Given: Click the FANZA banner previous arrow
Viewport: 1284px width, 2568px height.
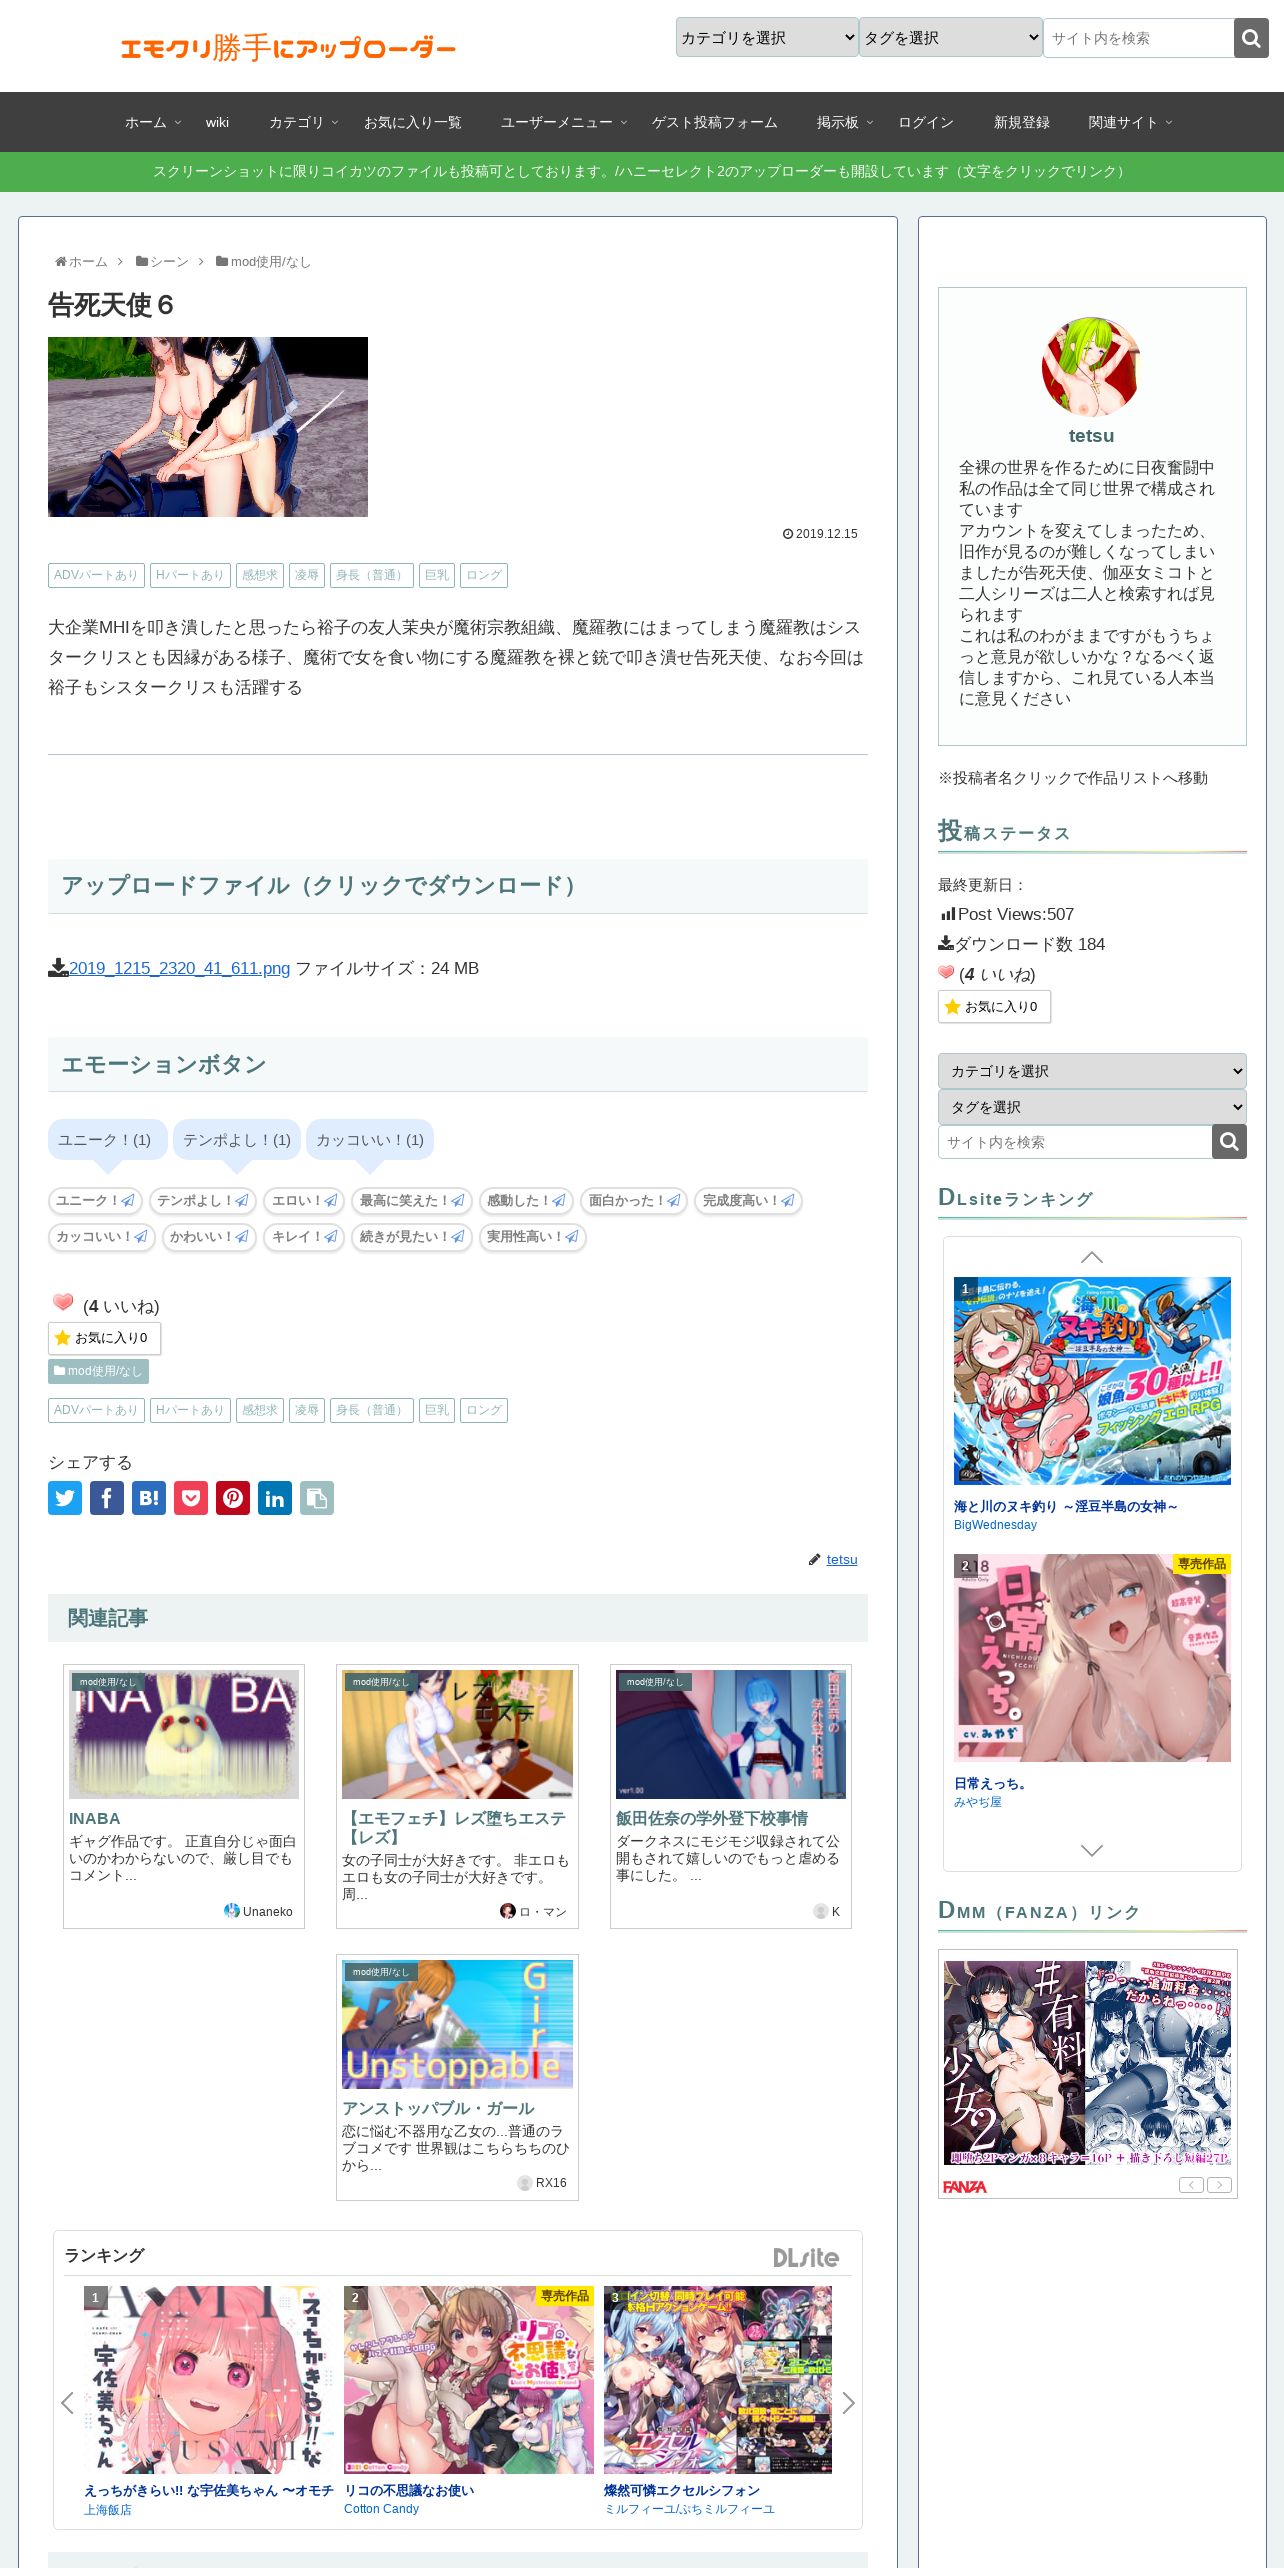Looking at the screenshot, I should tap(1191, 2185).
